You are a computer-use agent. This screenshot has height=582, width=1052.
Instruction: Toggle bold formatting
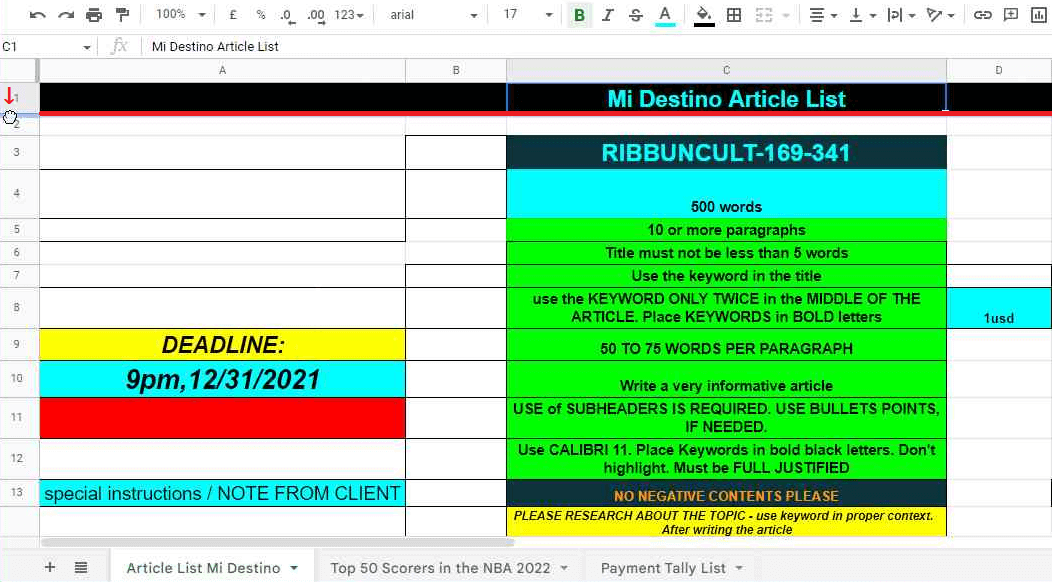click(x=578, y=15)
